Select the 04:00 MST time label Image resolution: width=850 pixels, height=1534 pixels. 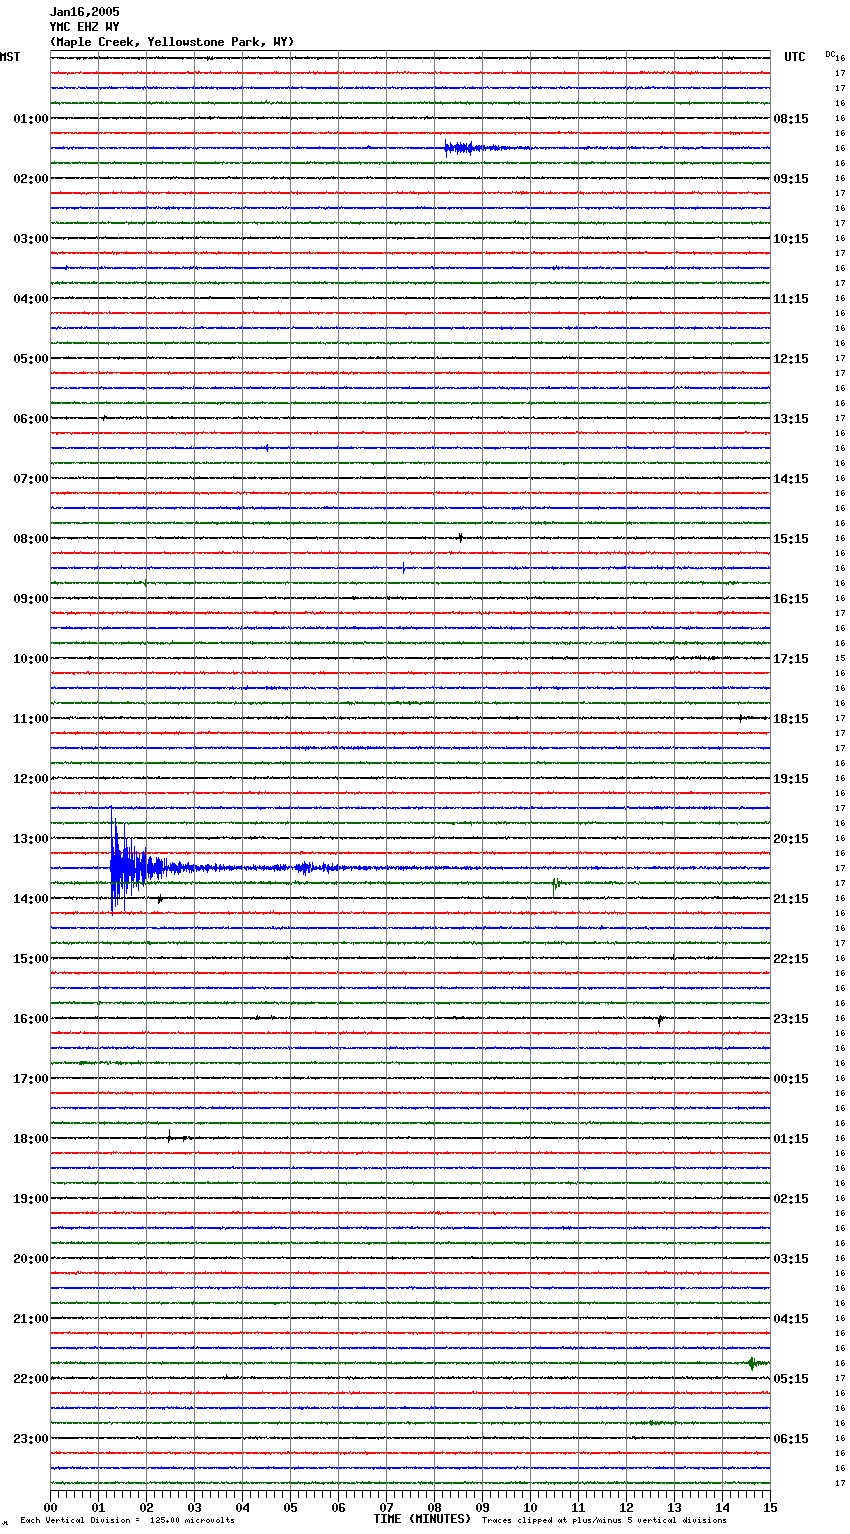click(x=31, y=299)
